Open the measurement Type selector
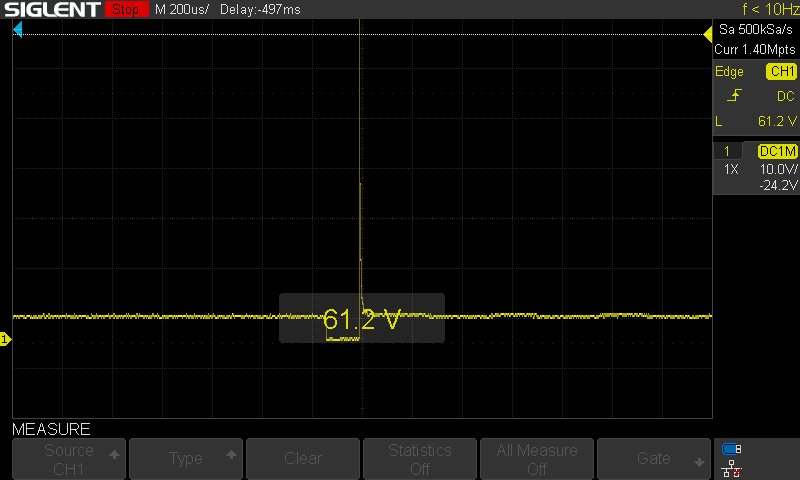 point(186,459)
